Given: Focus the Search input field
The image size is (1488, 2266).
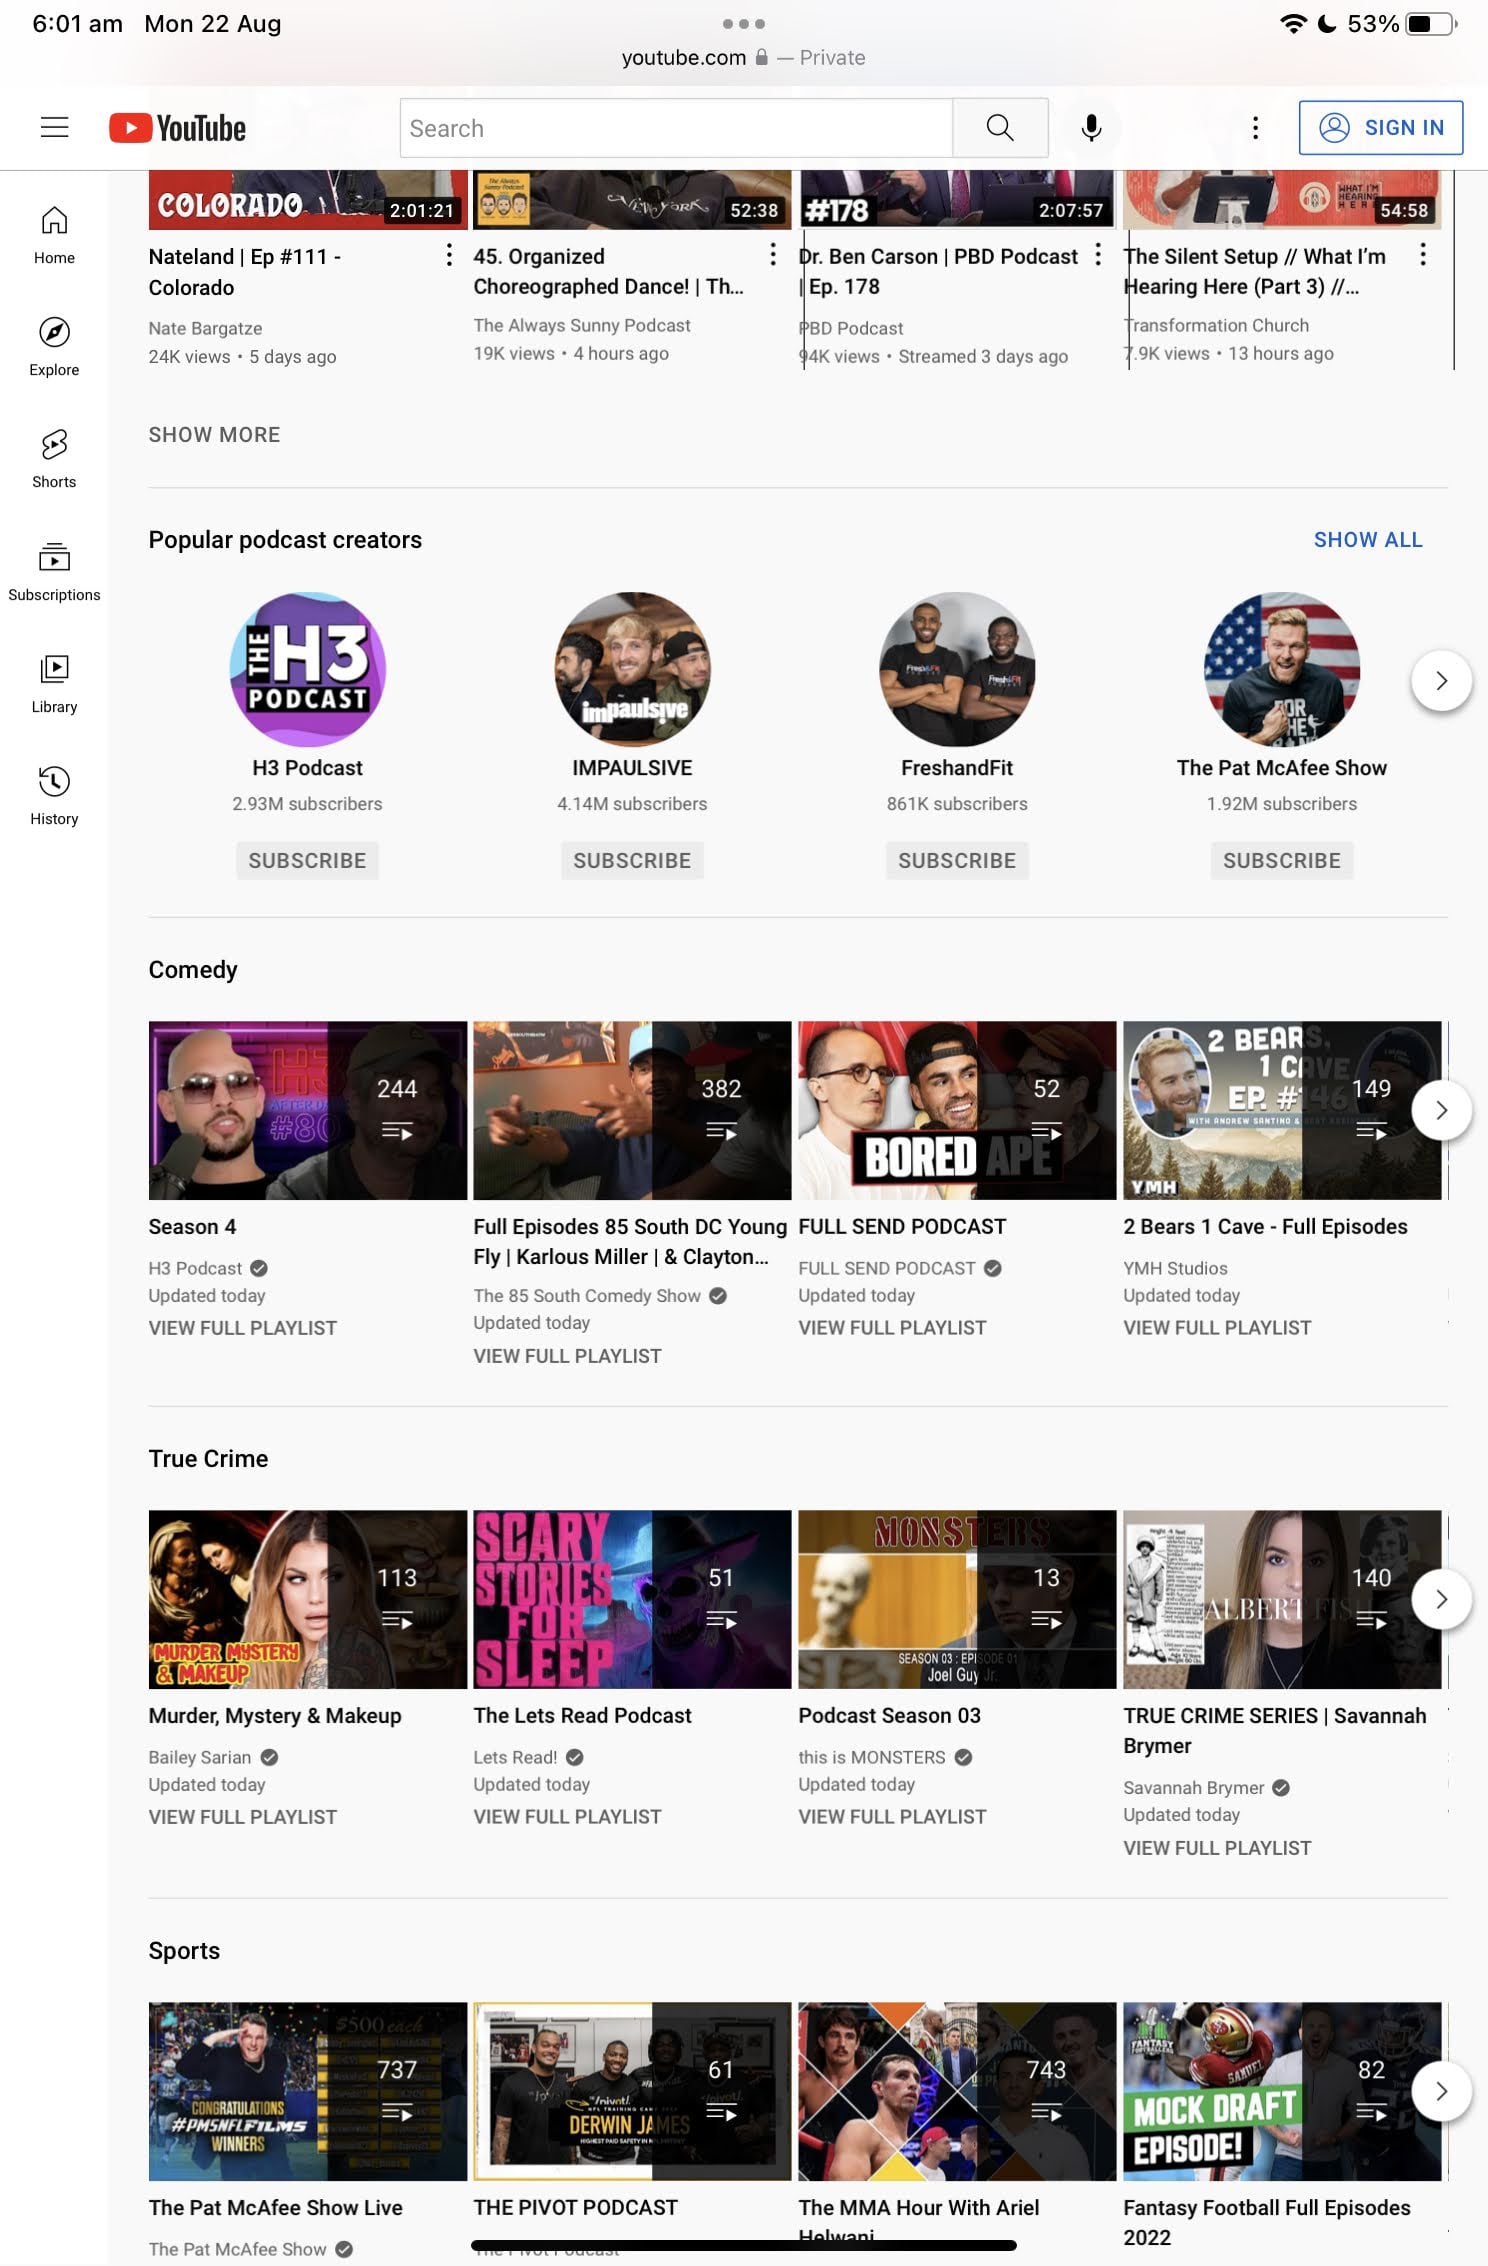Looking at the screenshot, I should pos(676,128).
